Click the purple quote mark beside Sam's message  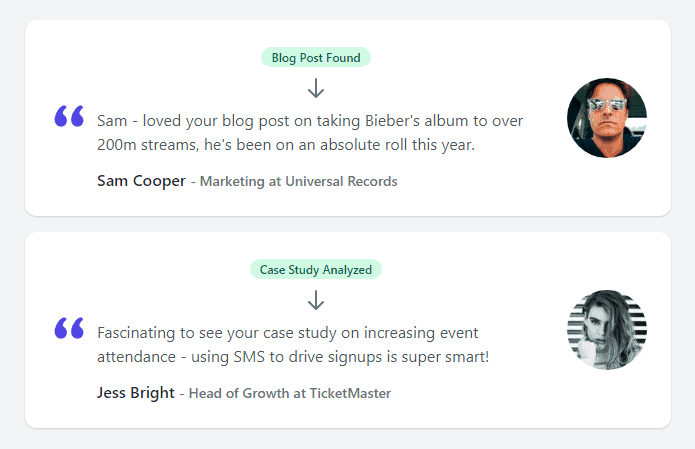(x=69, y=116)
